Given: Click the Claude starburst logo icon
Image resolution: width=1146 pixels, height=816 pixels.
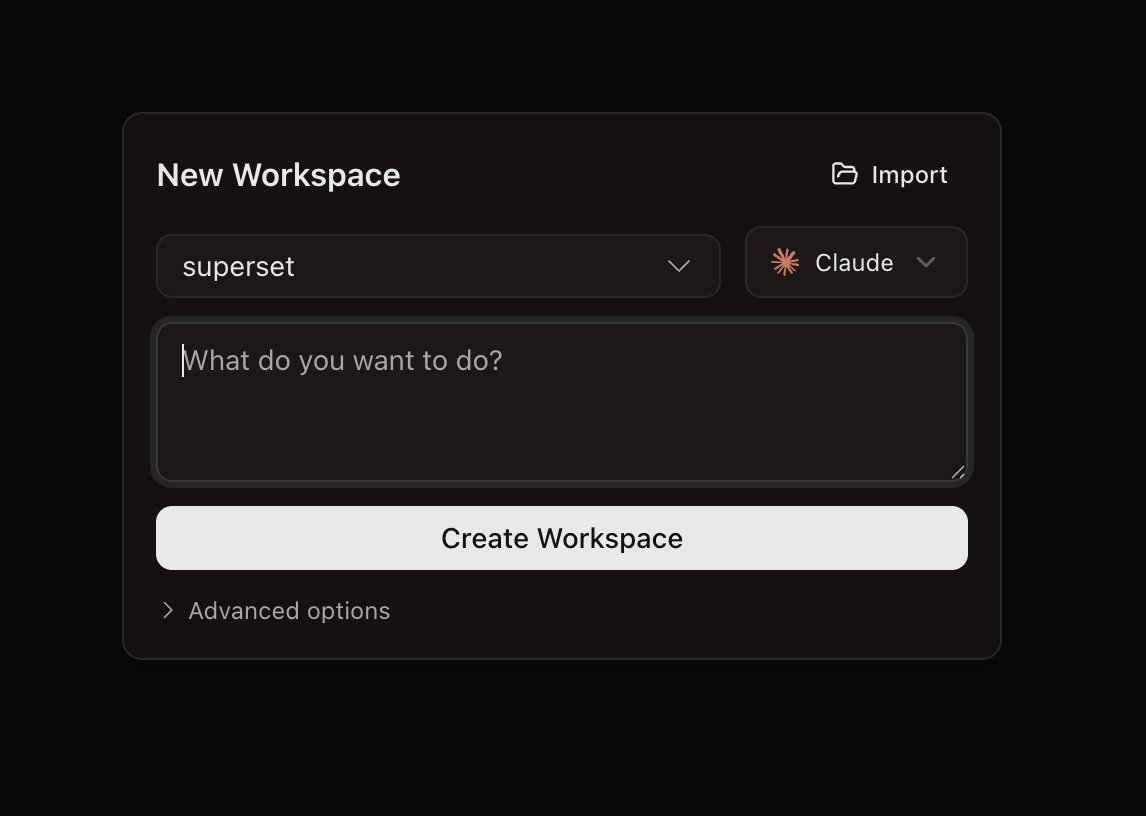Looking at the screenshot, I should point(785,262).
